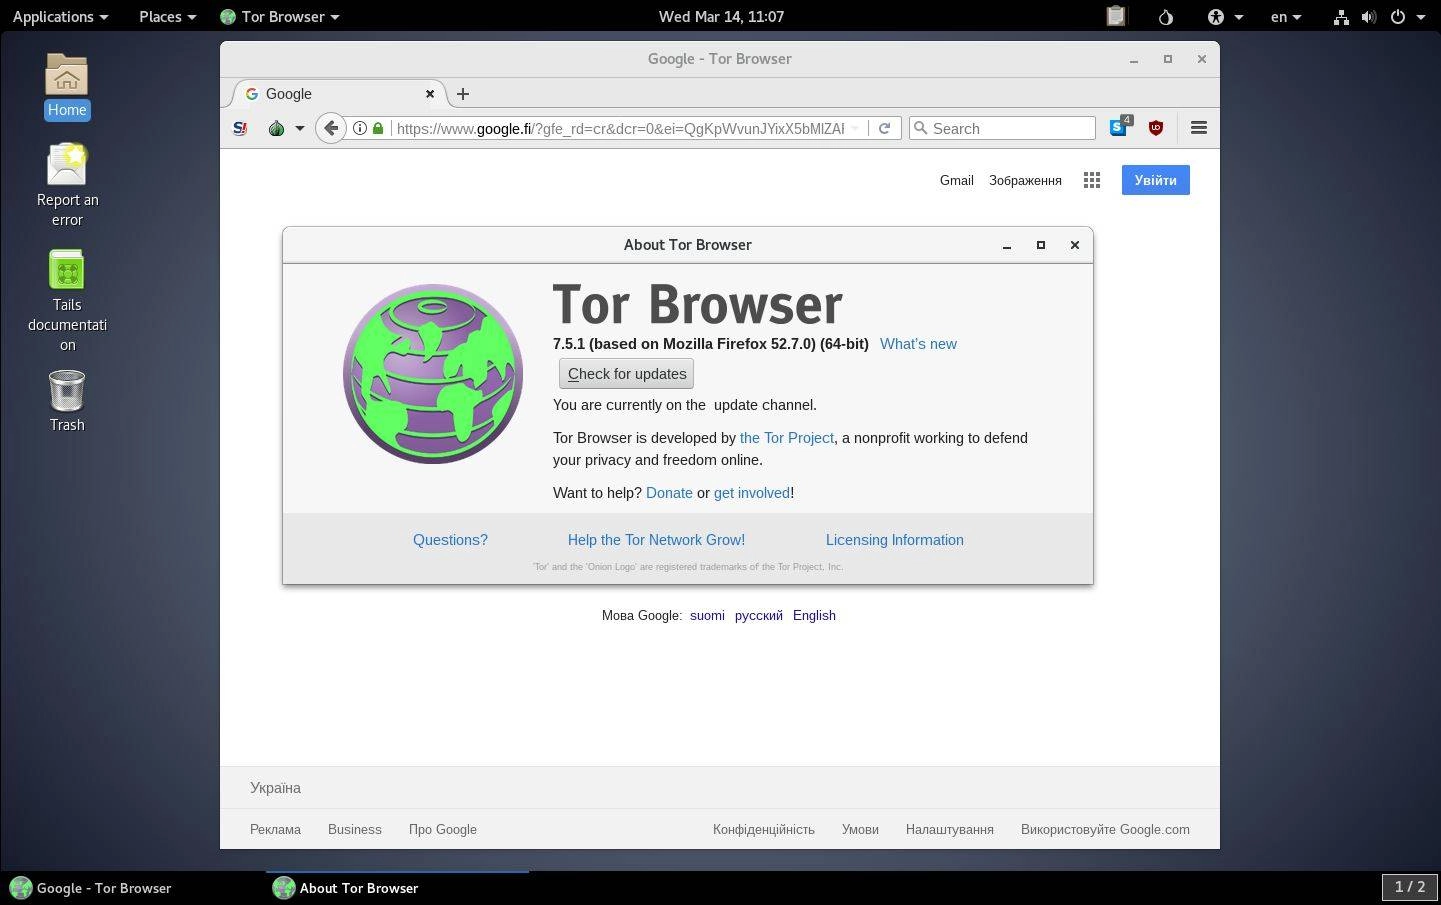Screen dimensions: 1441x905
Task: Click the volume speaker icon
Action: click(1368, 16)
